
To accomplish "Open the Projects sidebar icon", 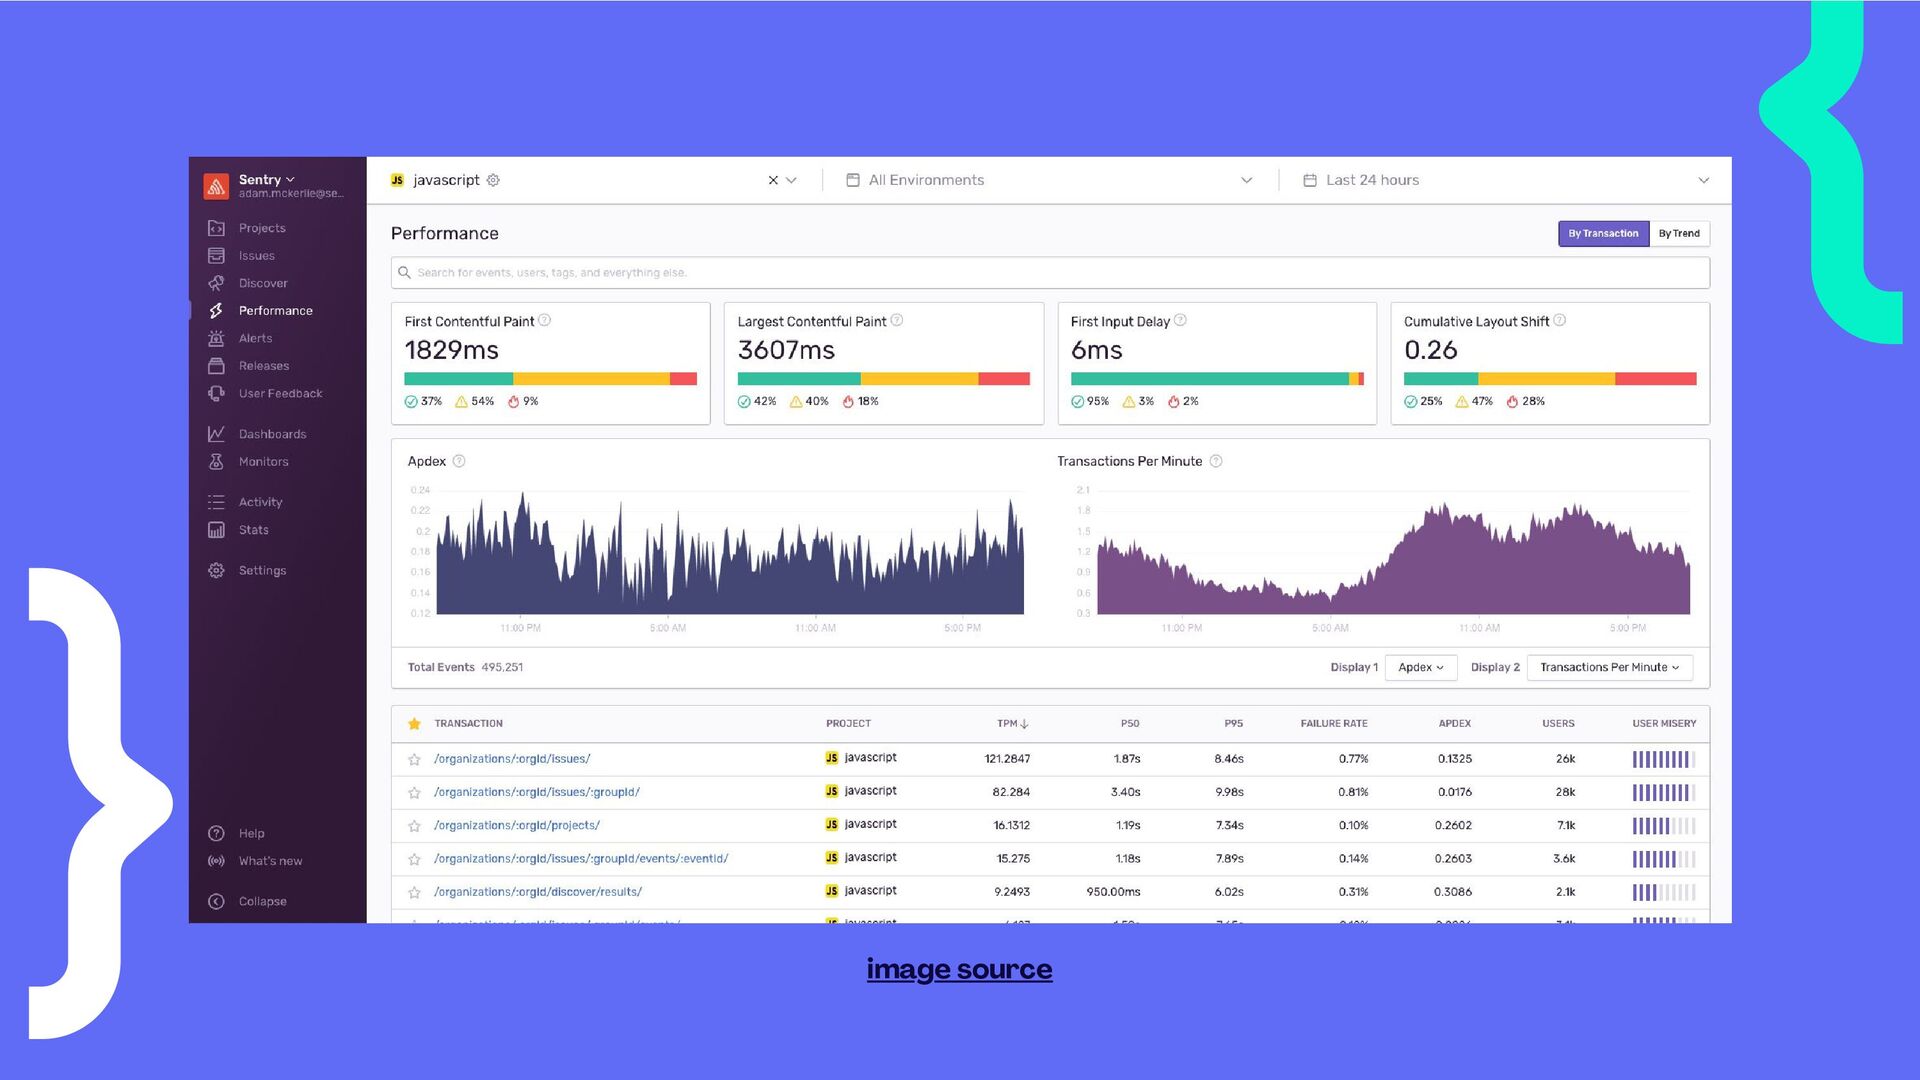I will click(216, 228).
